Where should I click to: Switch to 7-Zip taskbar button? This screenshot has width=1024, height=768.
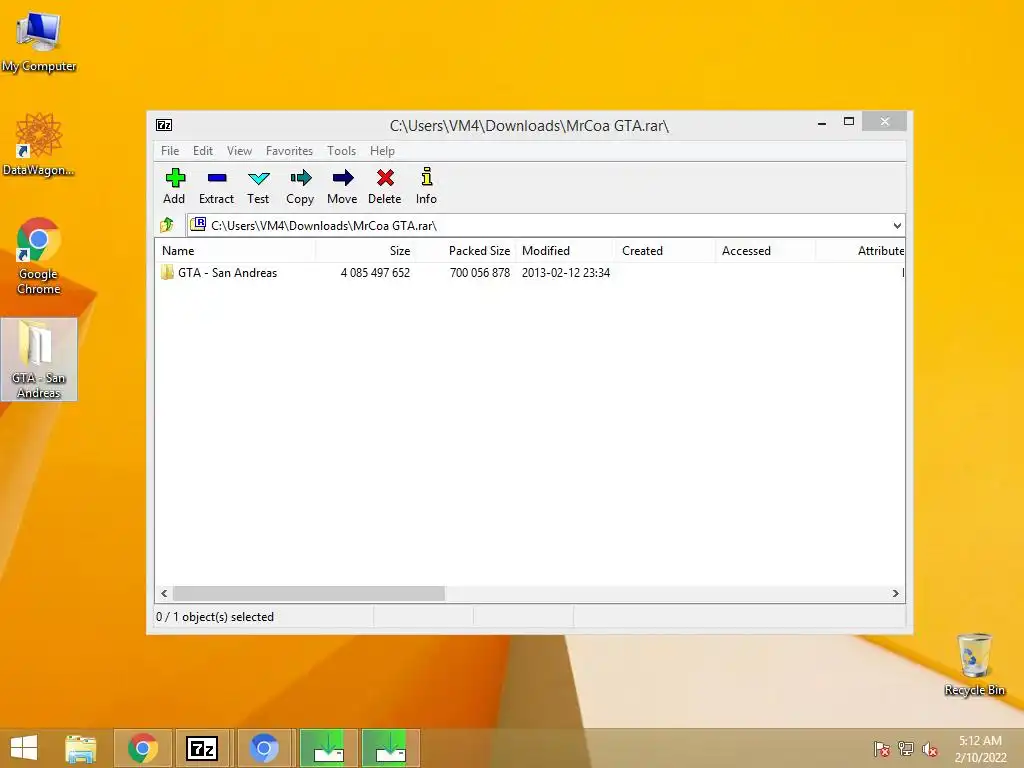point(202,748)
